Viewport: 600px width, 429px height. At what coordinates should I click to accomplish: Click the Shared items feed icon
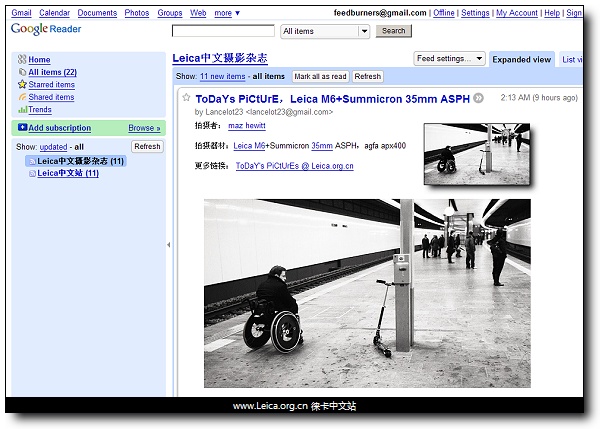pos(22,97)
